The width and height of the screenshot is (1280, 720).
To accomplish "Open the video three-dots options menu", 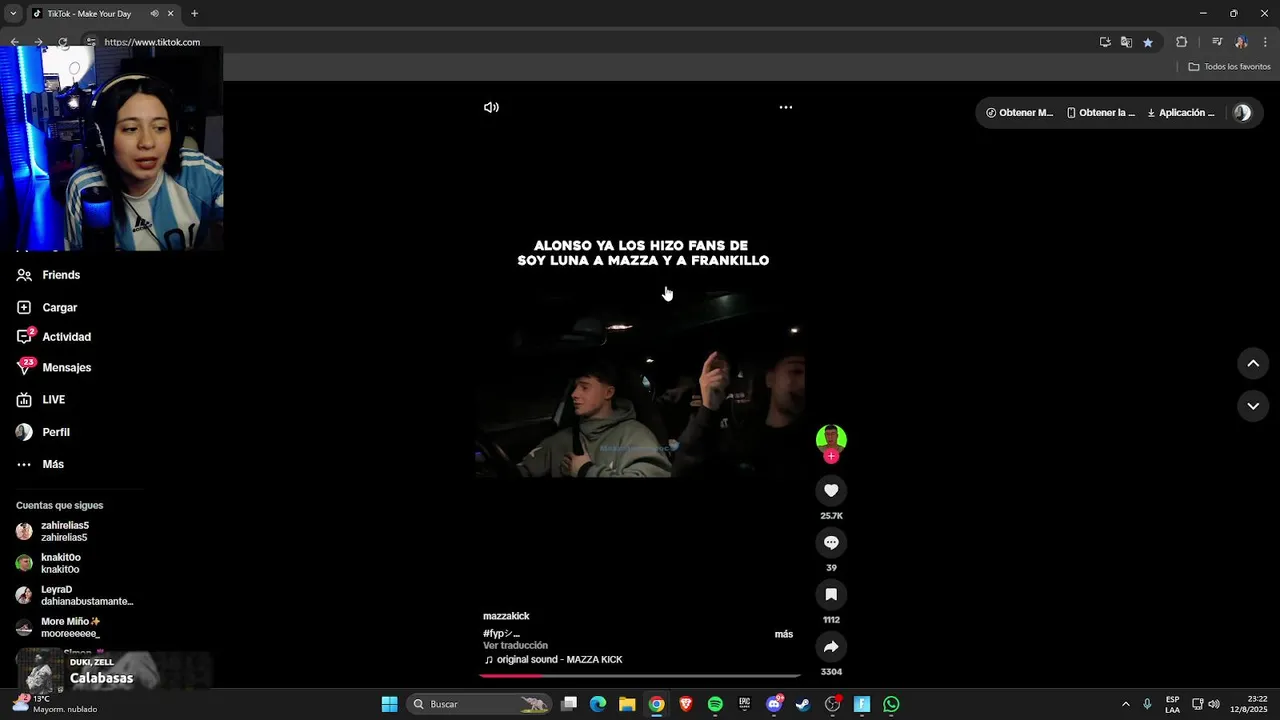I will [x=786, y=107].
